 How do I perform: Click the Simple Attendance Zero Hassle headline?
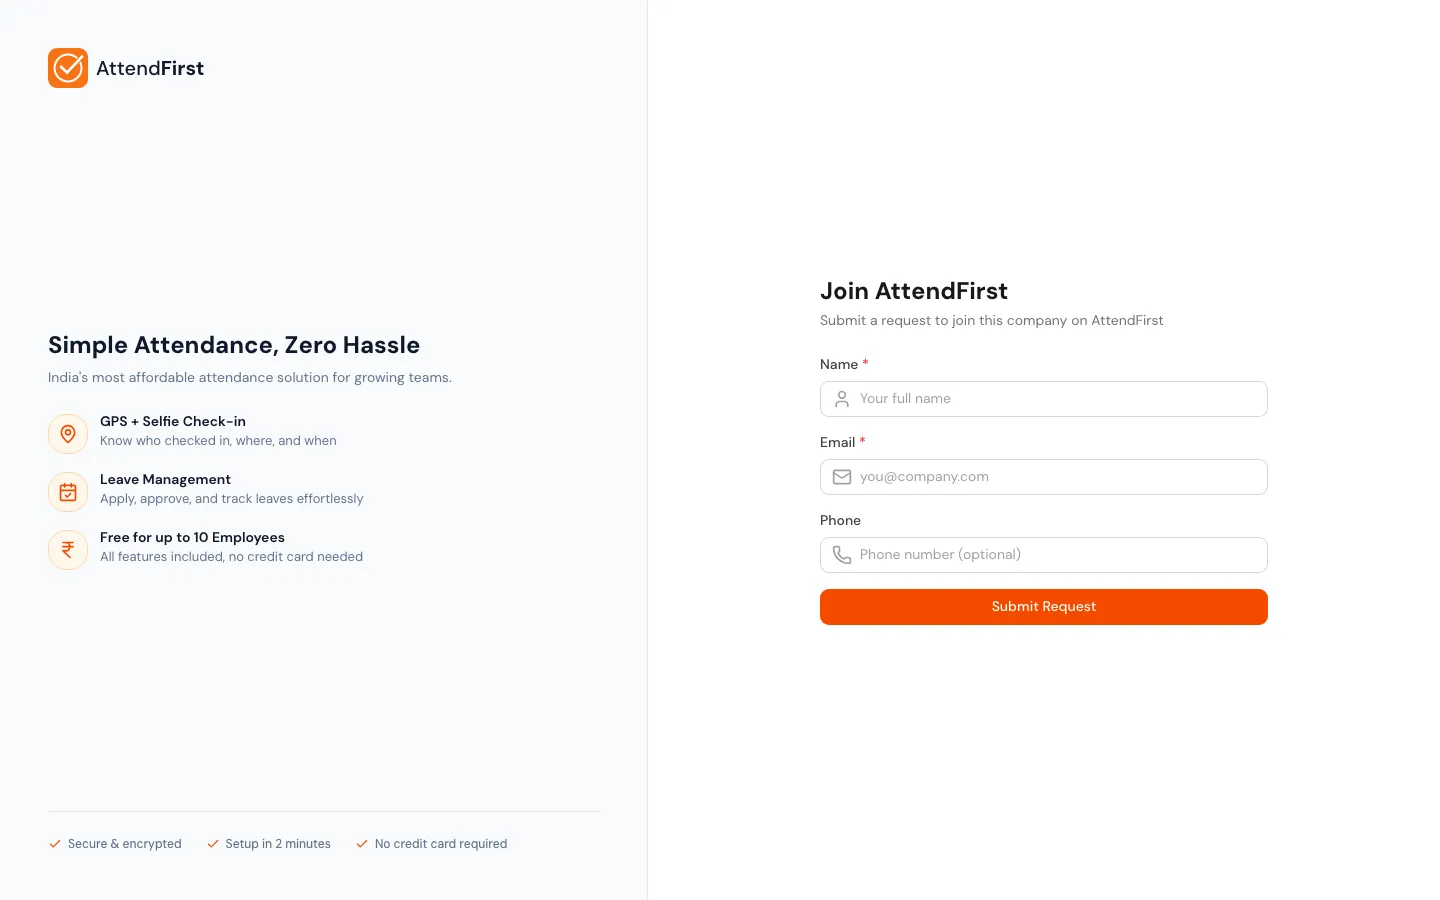point(234,345)
